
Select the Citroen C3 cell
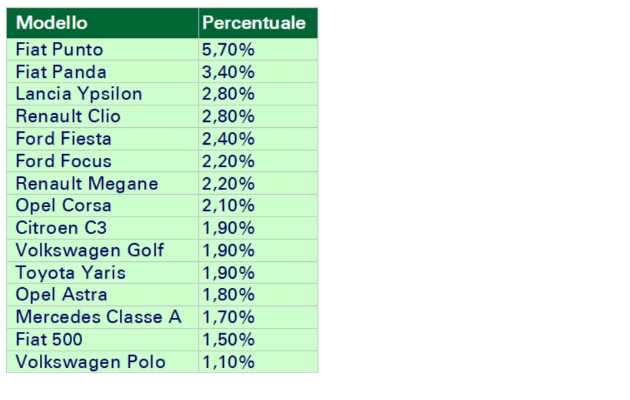[x=101, y=228]
